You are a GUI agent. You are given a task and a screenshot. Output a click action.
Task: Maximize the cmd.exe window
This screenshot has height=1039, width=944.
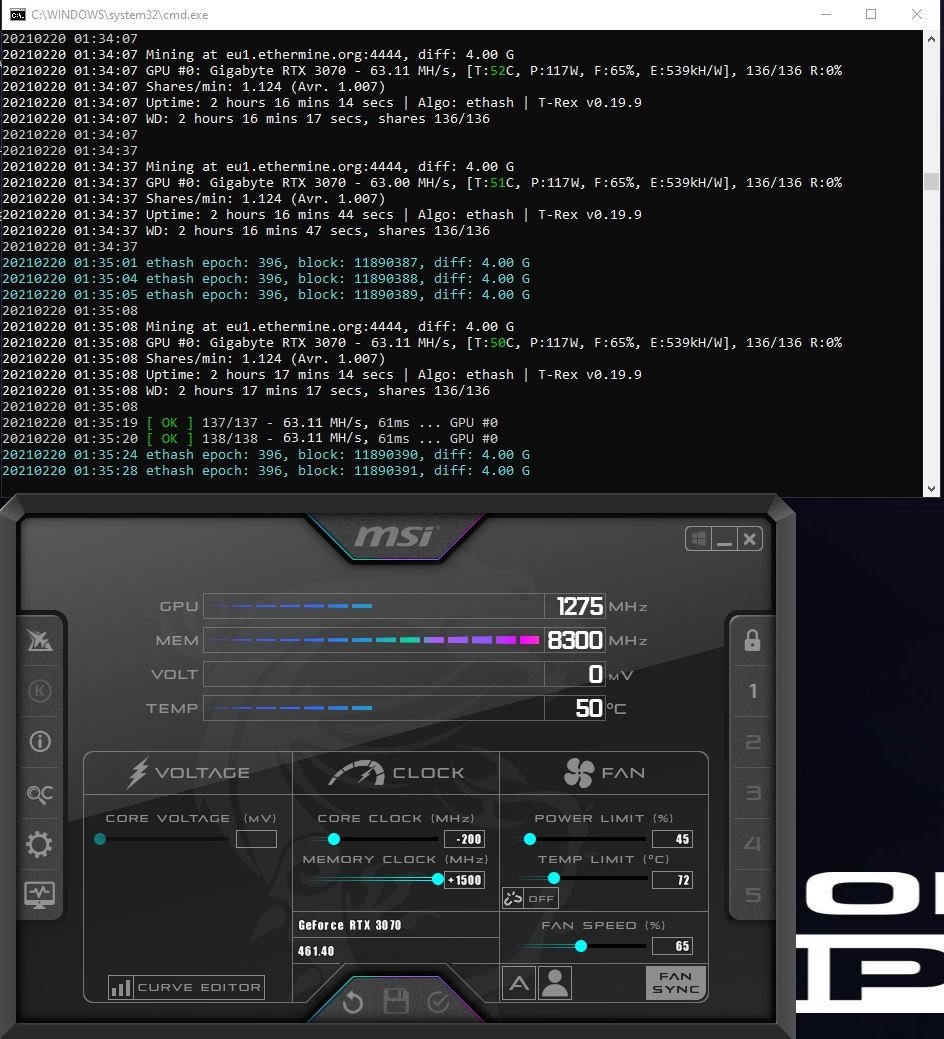pos(871,15)
